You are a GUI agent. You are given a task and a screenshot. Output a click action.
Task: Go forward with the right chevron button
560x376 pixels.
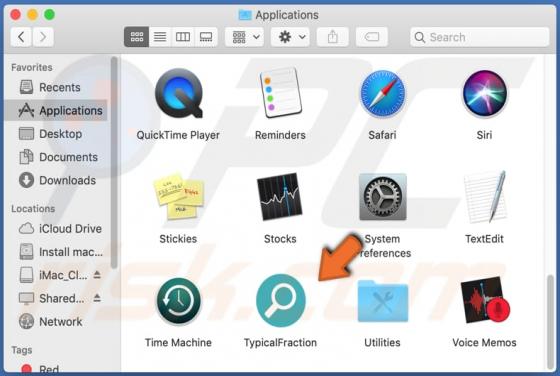(x=43, y=37)
